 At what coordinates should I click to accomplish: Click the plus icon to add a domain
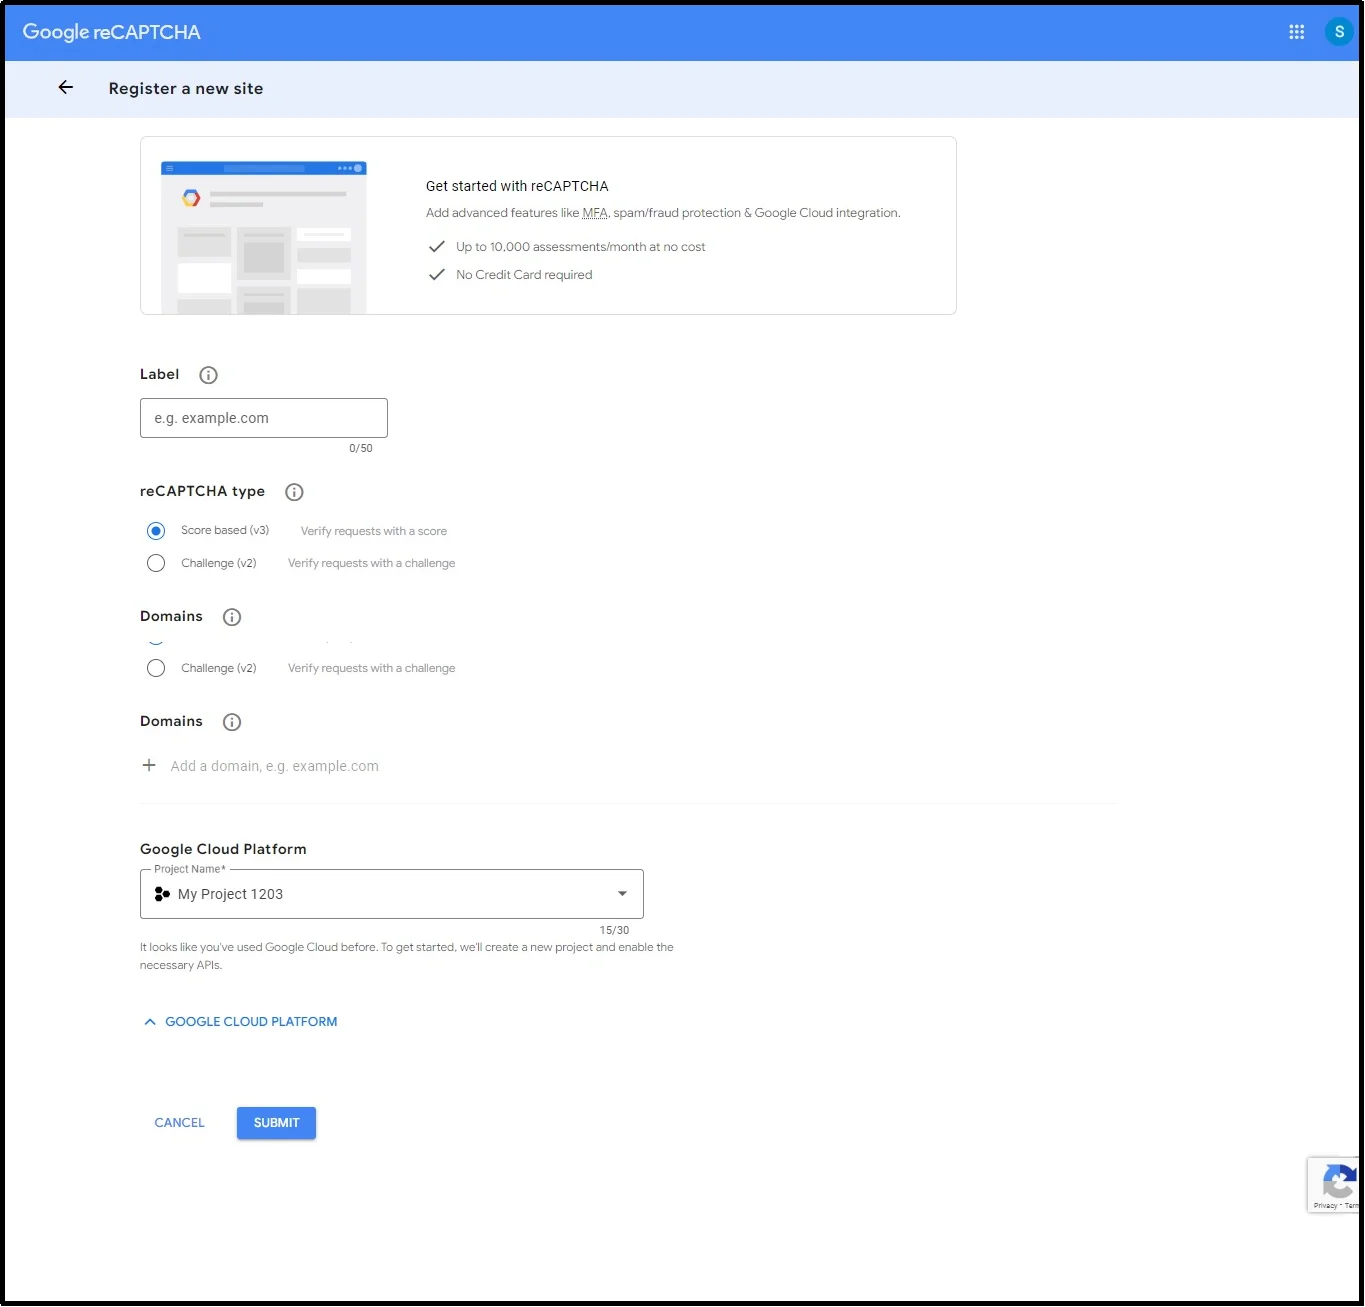(148, 765)
